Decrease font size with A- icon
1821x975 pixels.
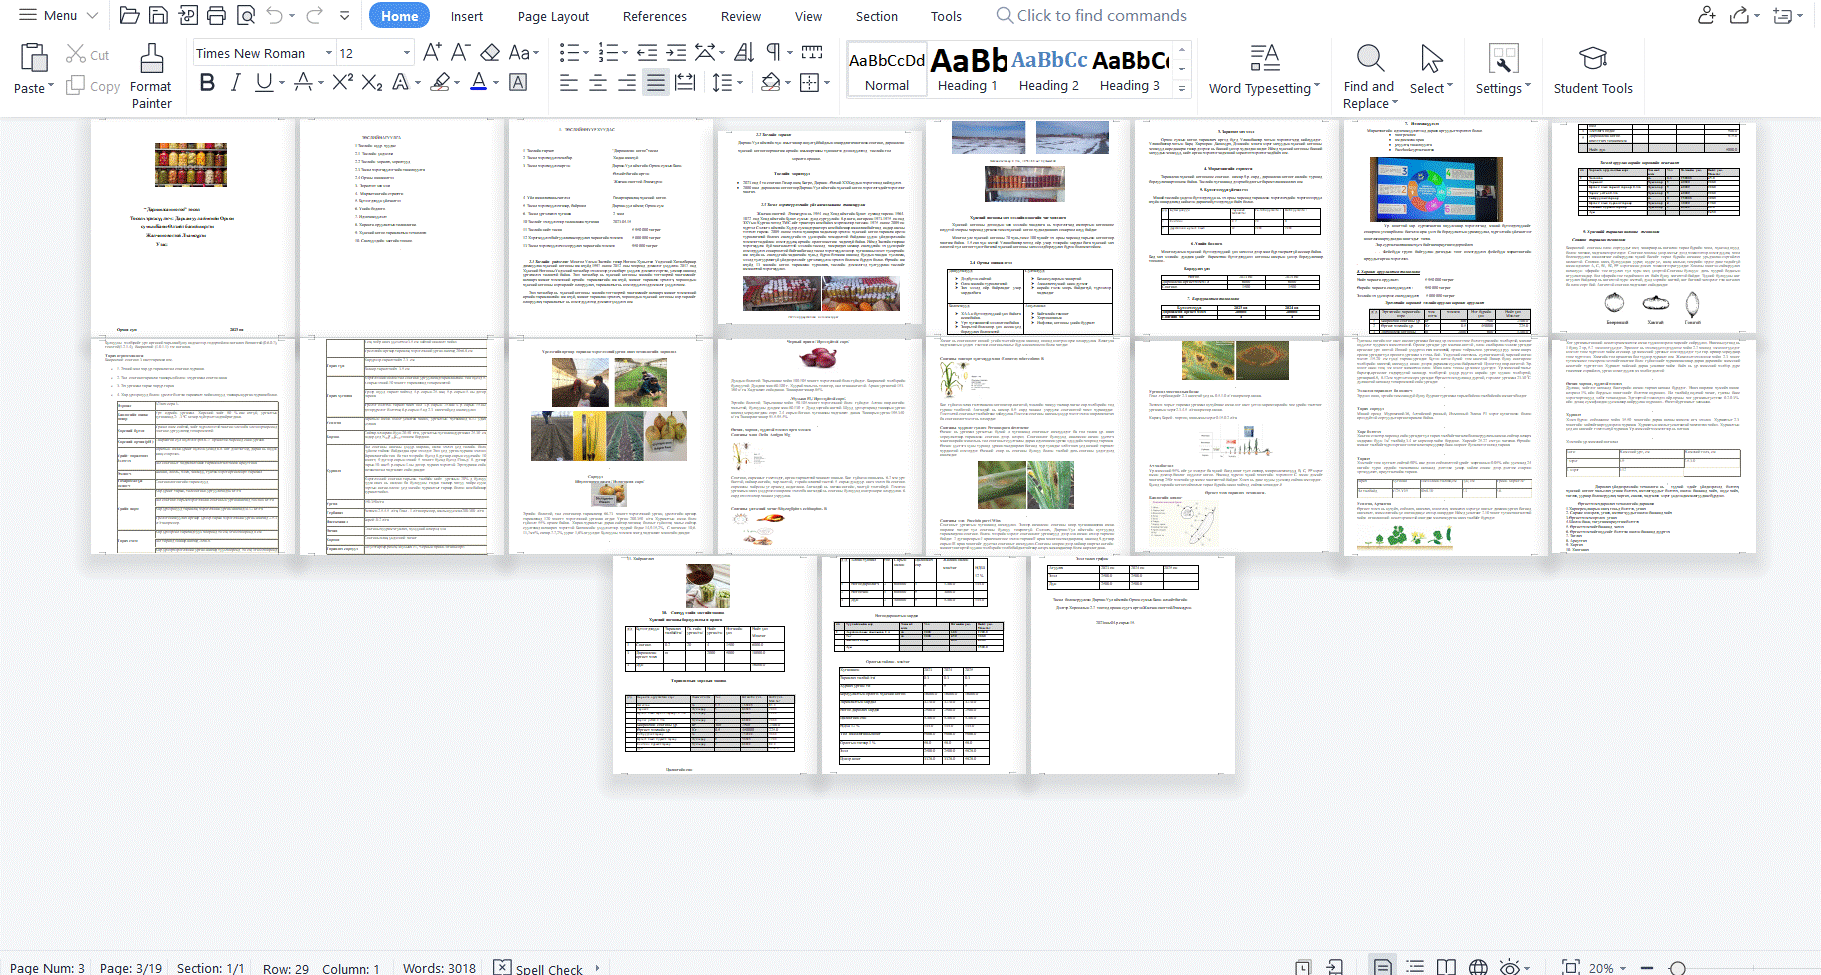click(x=460, y=52)
